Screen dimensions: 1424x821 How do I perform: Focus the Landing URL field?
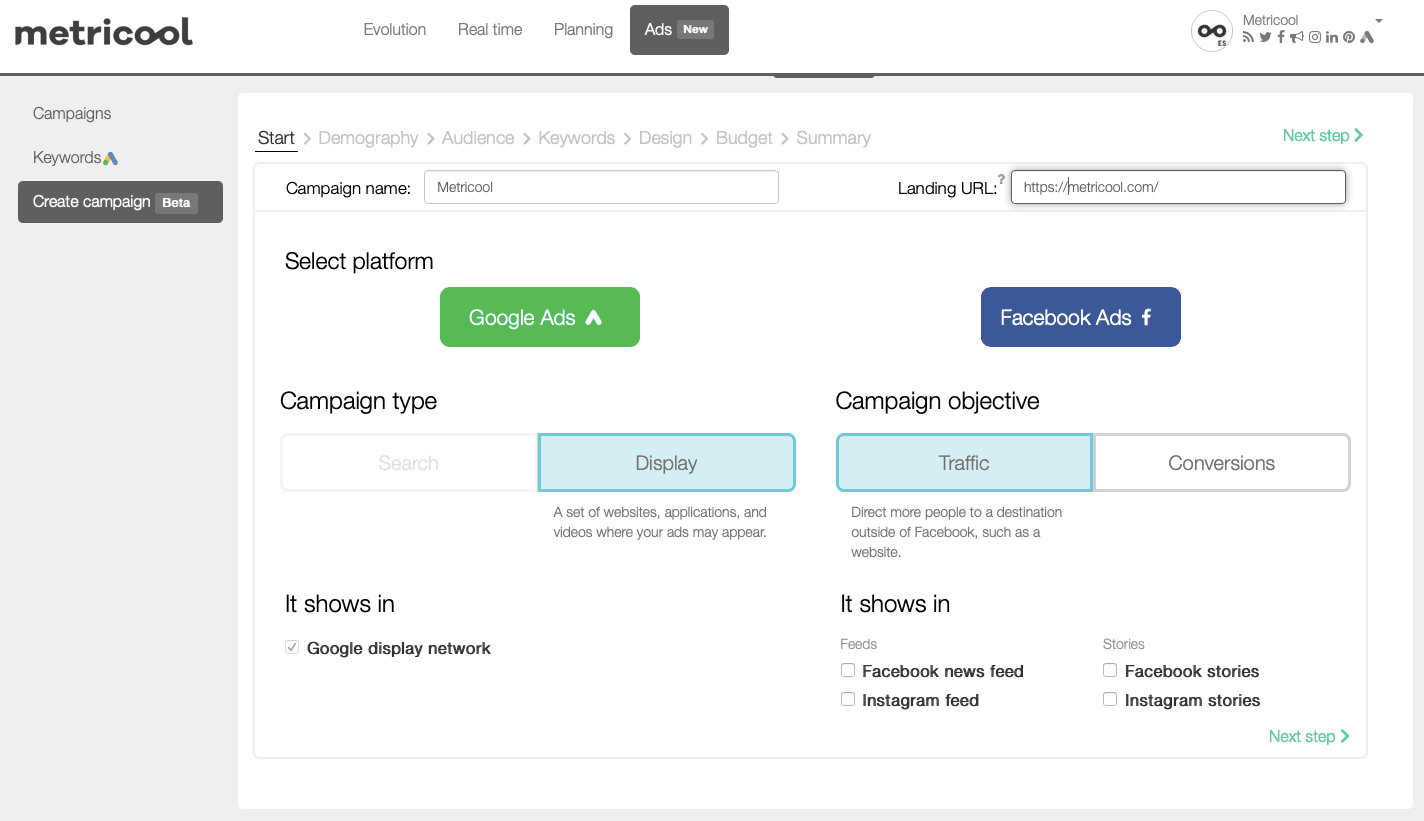(1178, 187)
